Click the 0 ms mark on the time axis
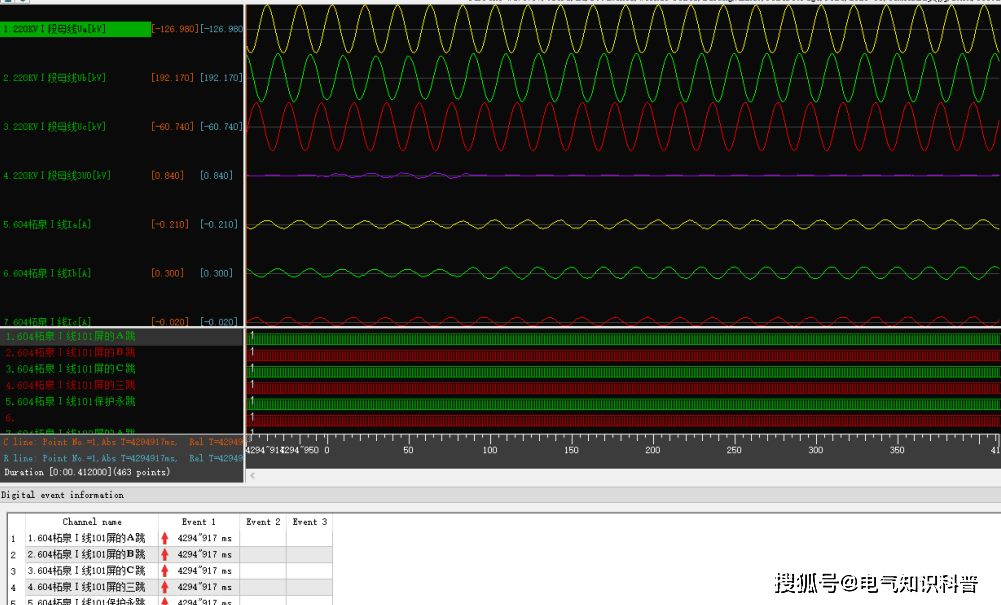Screen dimensions: 1001x605 click(327, 450)
